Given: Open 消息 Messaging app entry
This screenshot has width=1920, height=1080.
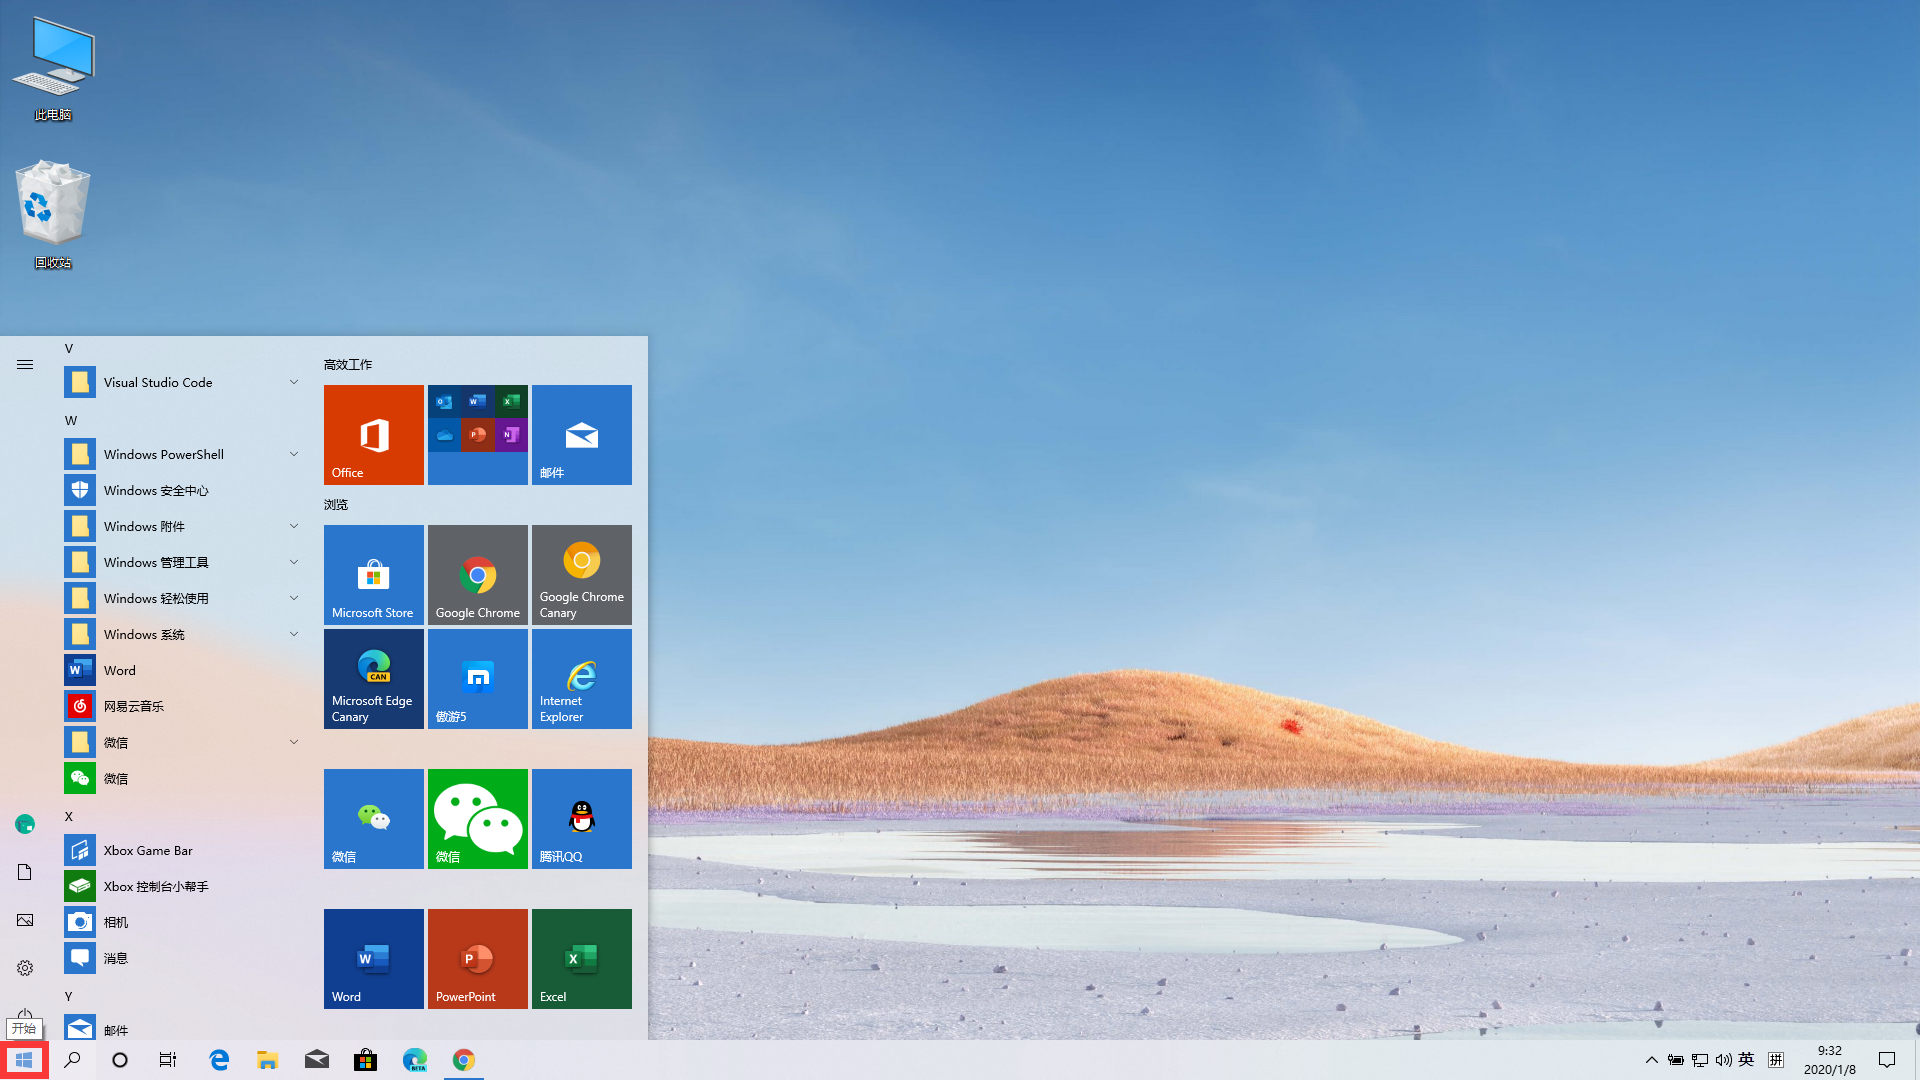Looking at the screenshot, I should (x=182, y=958).
